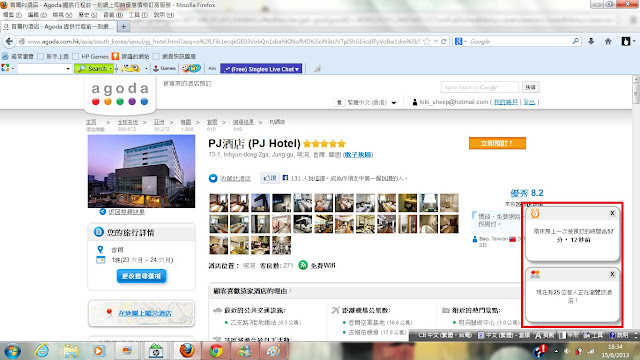Expand the green Search button dropdown arrow
The height and width of the screenshot is (360, 640).
tap(111, 69)
